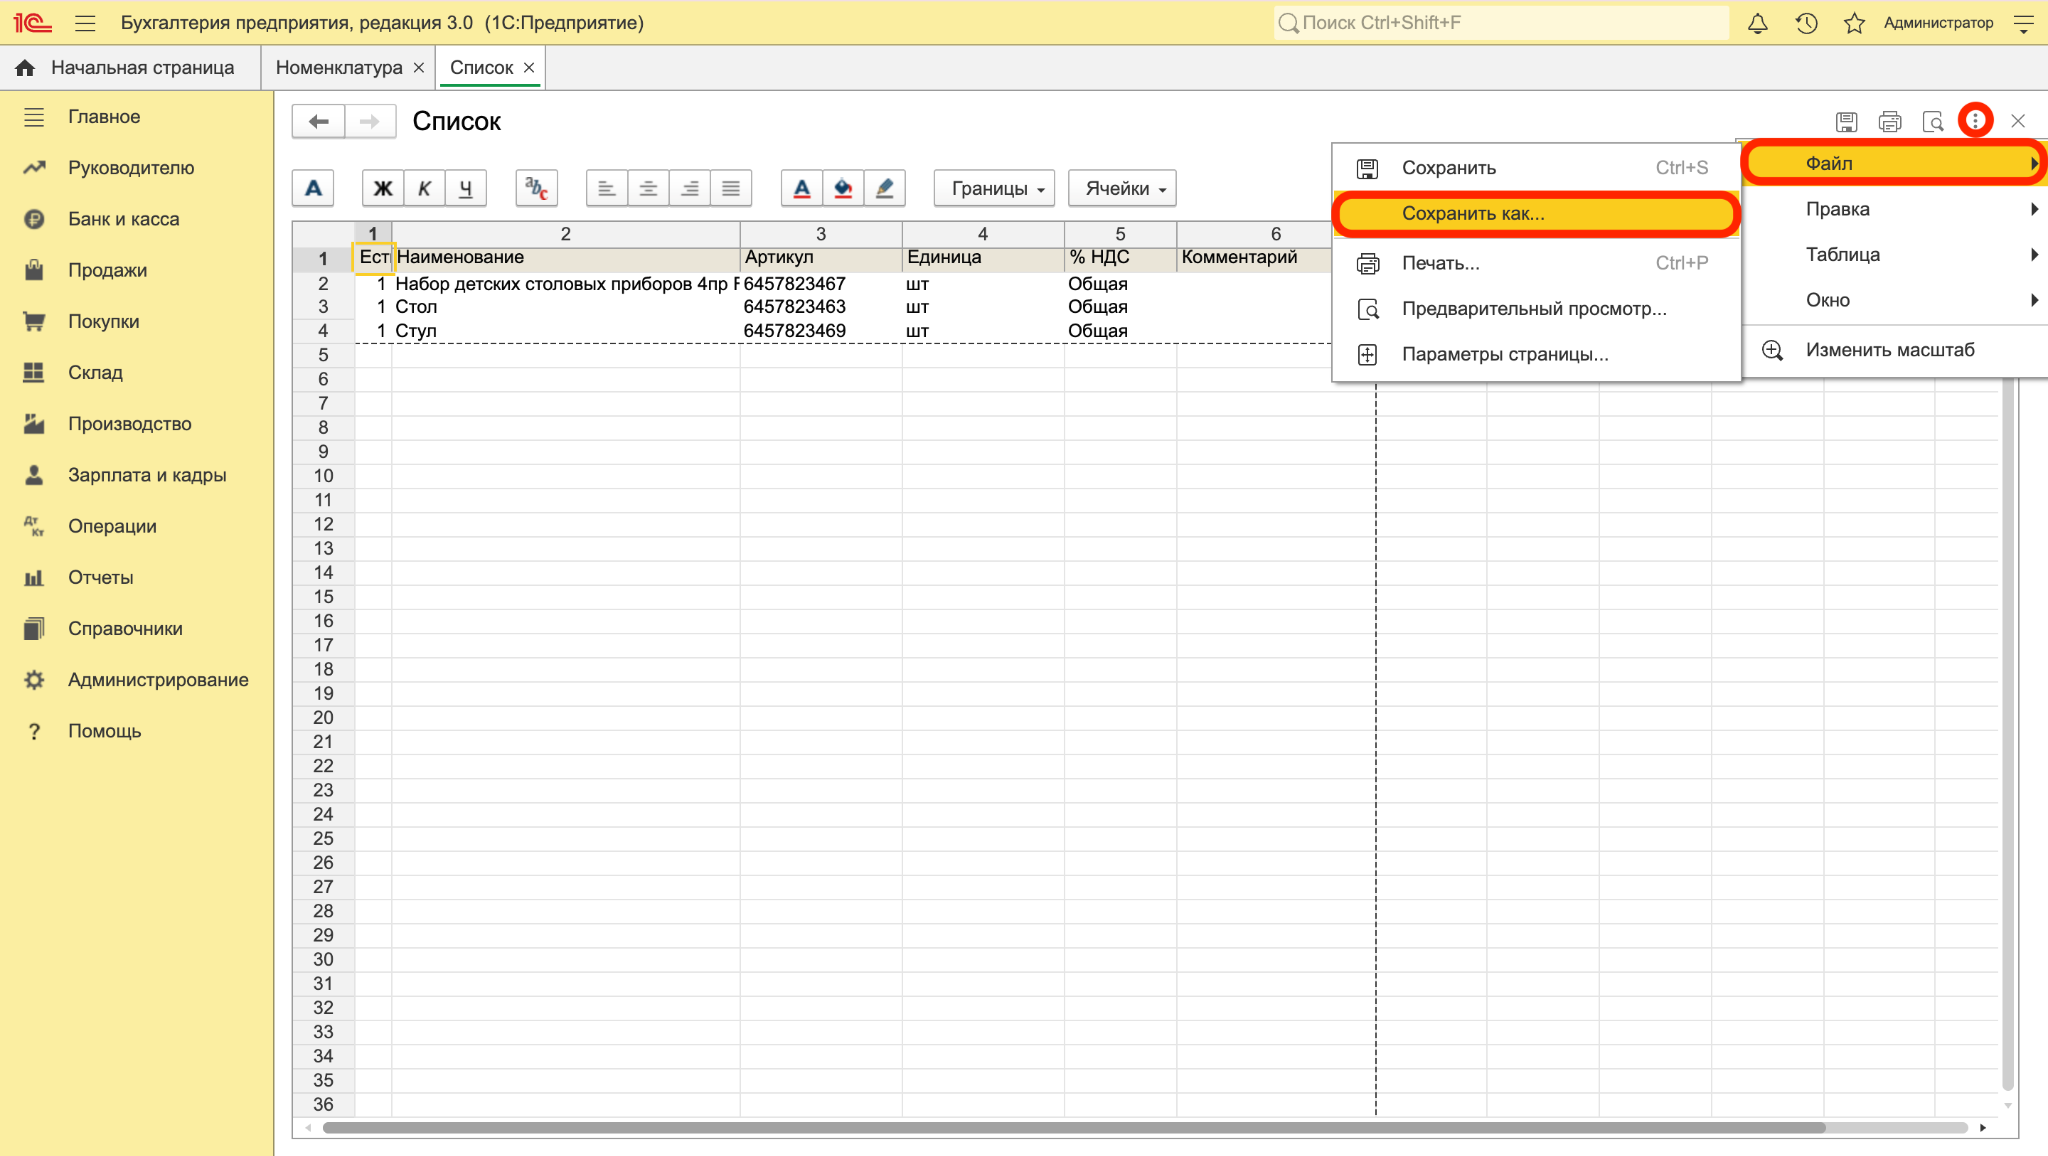The image size is (2048, 1156).
Task: Open Производство section
Action: (x=137, y=424)
